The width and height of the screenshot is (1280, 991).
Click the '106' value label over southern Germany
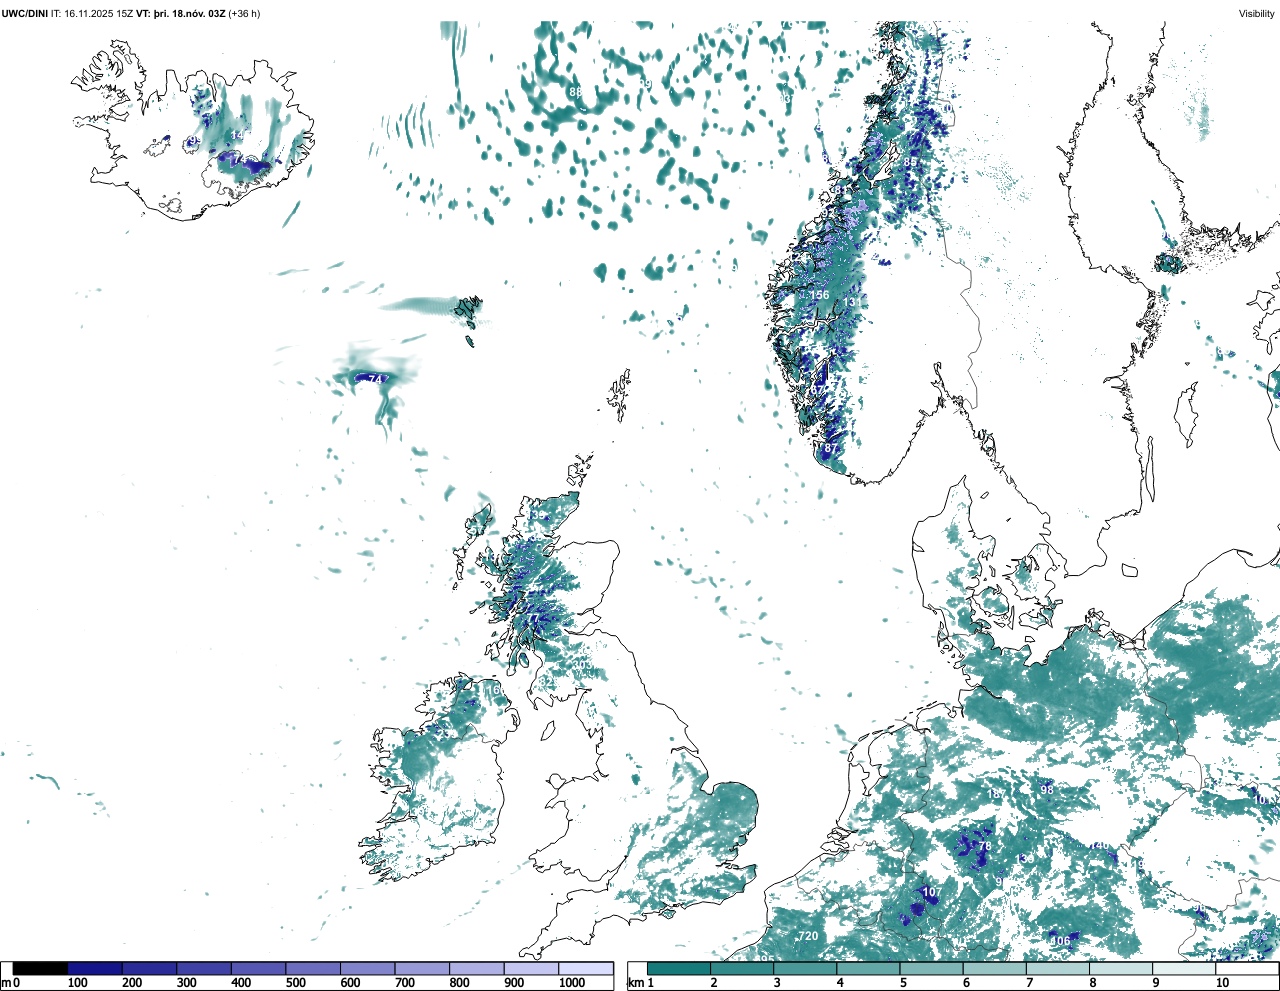pos(1060,941)
